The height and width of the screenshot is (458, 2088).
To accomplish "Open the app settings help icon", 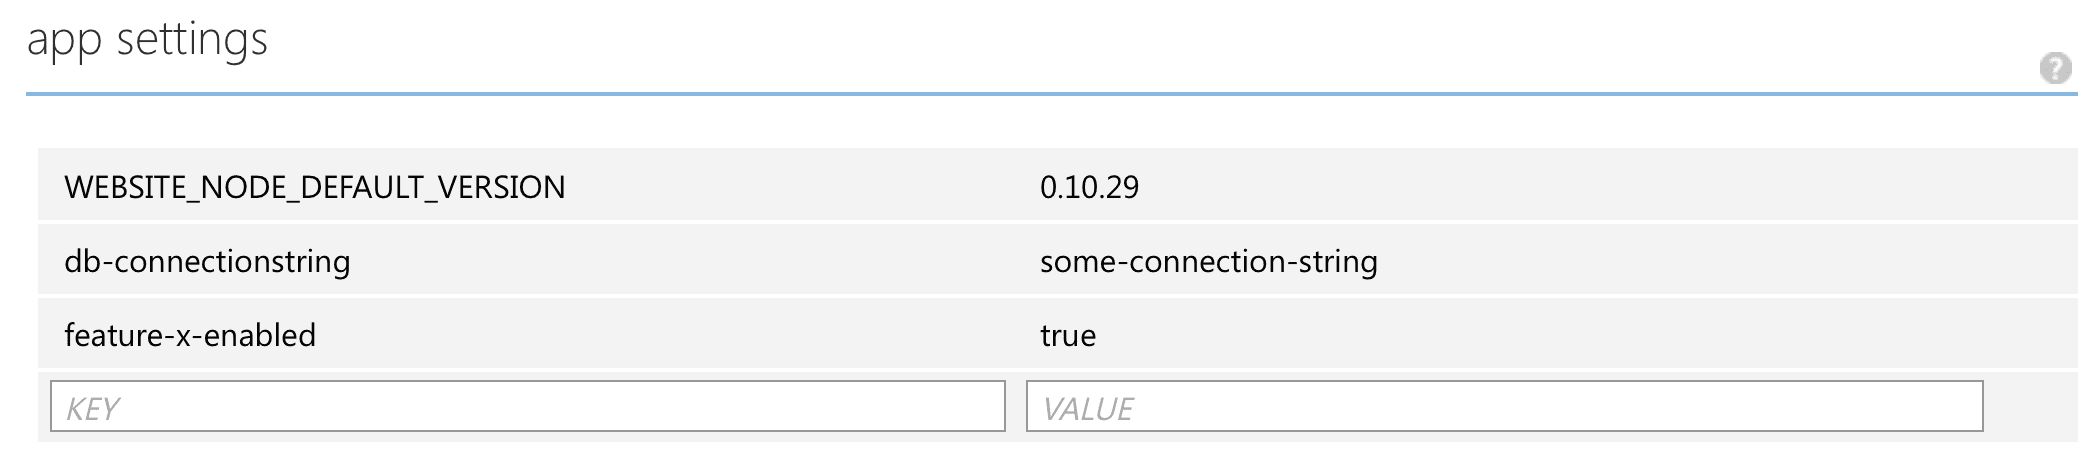I will click(2055, 69).
